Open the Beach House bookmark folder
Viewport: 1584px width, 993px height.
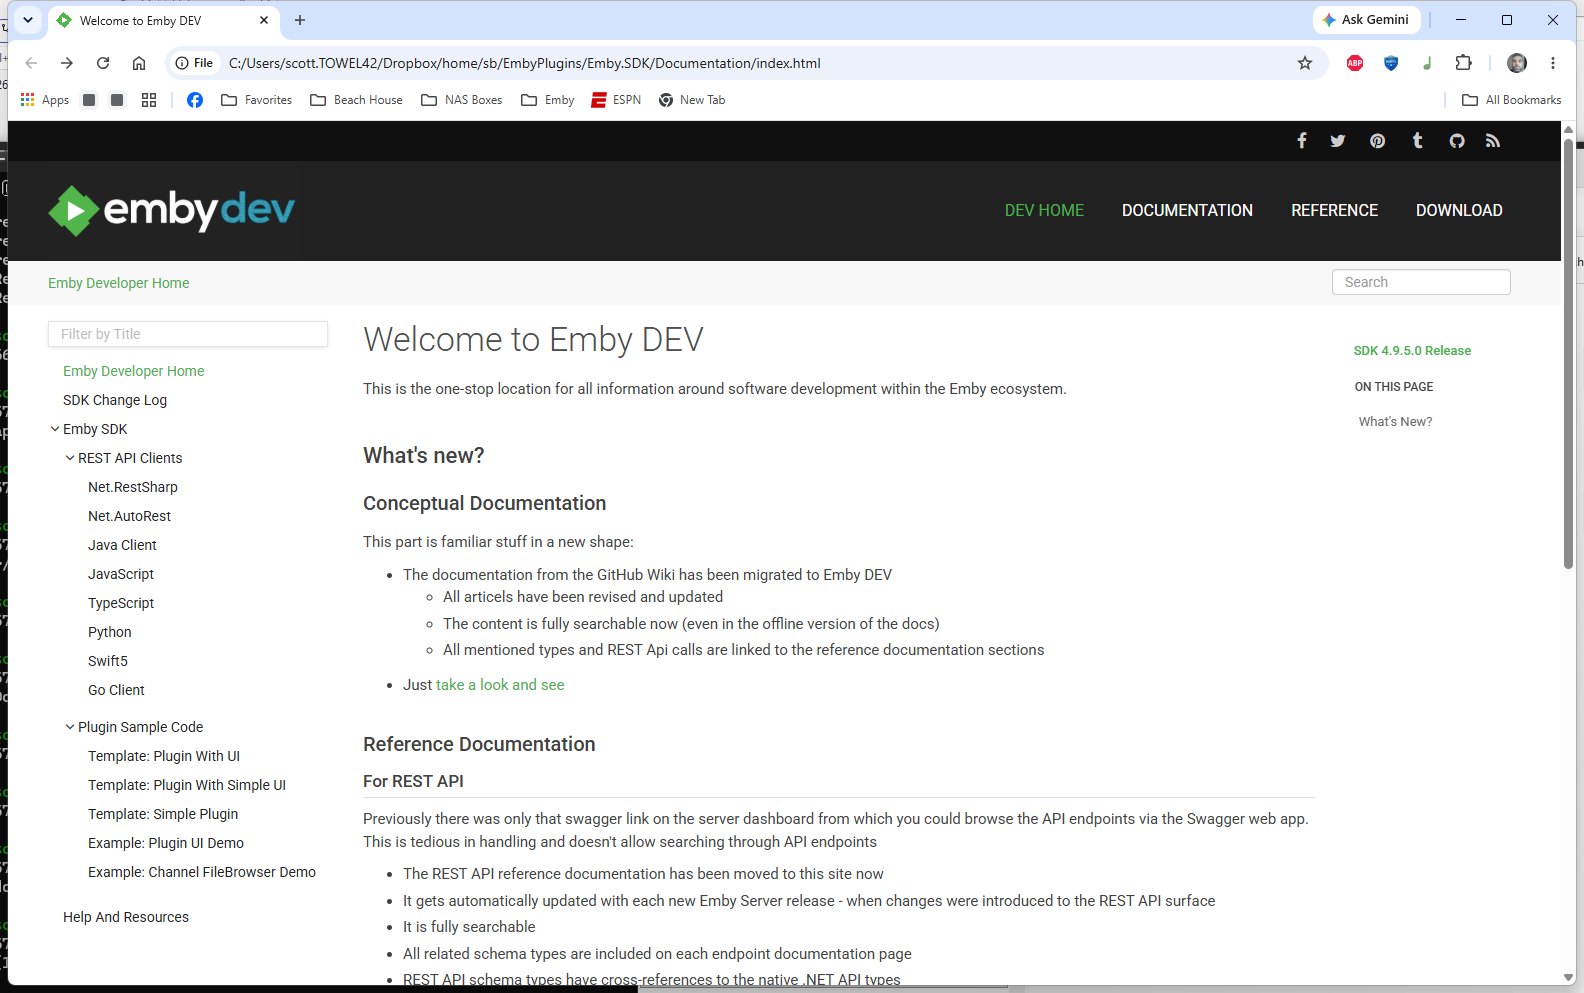(x=357, y=100)
